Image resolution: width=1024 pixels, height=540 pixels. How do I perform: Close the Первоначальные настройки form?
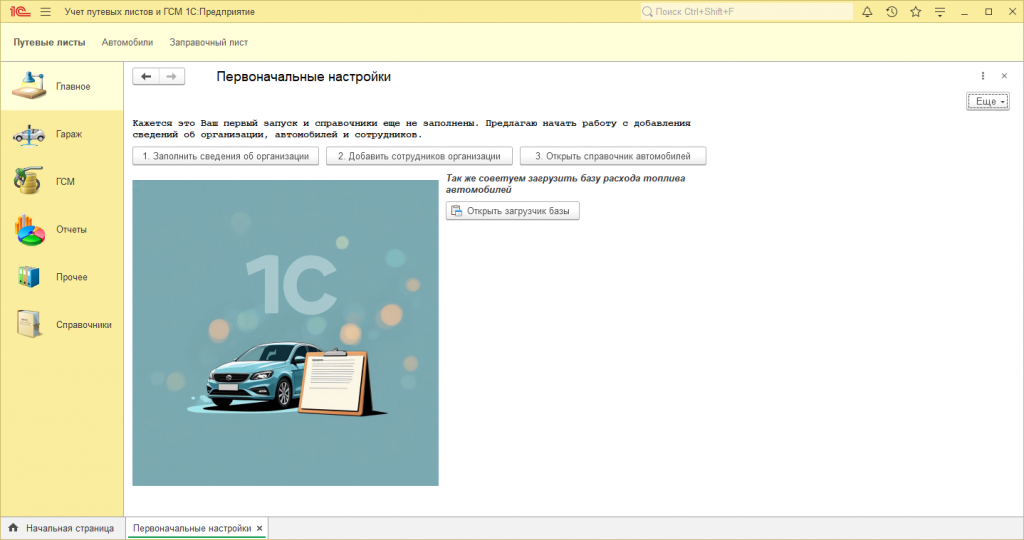click(1004, 76)
